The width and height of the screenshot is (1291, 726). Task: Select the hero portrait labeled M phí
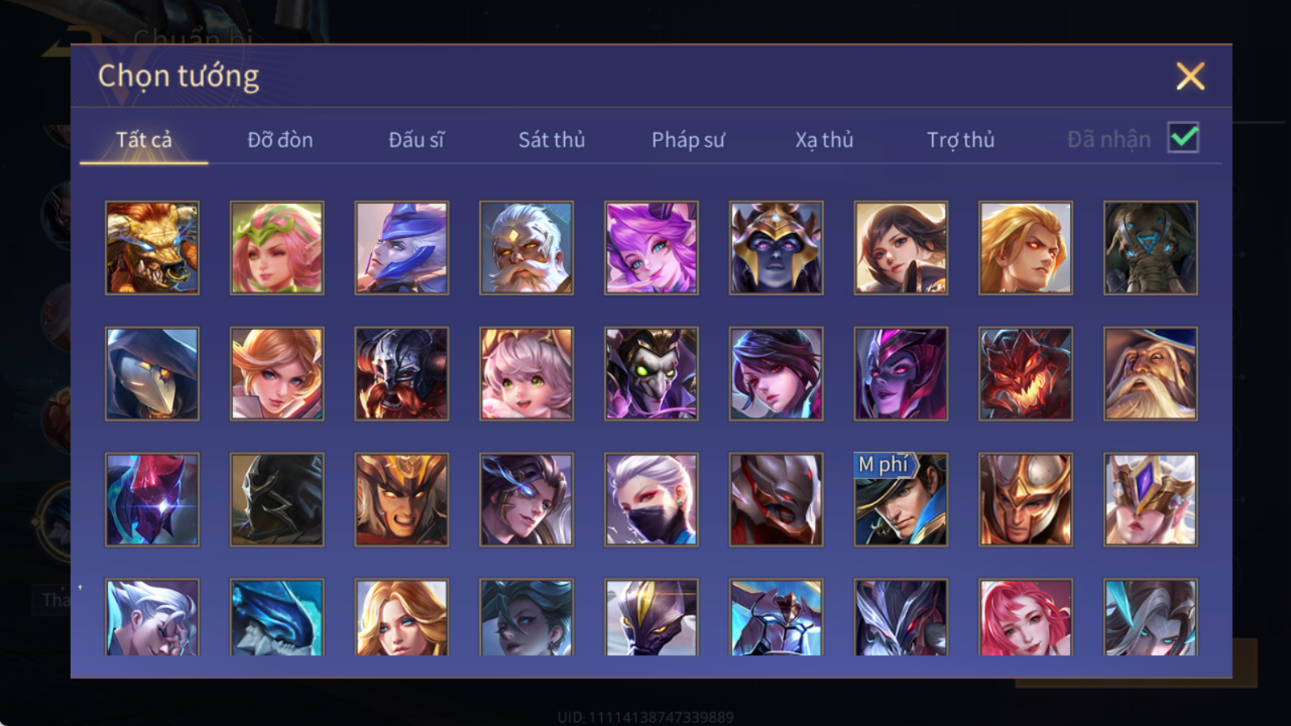[901, 500]
